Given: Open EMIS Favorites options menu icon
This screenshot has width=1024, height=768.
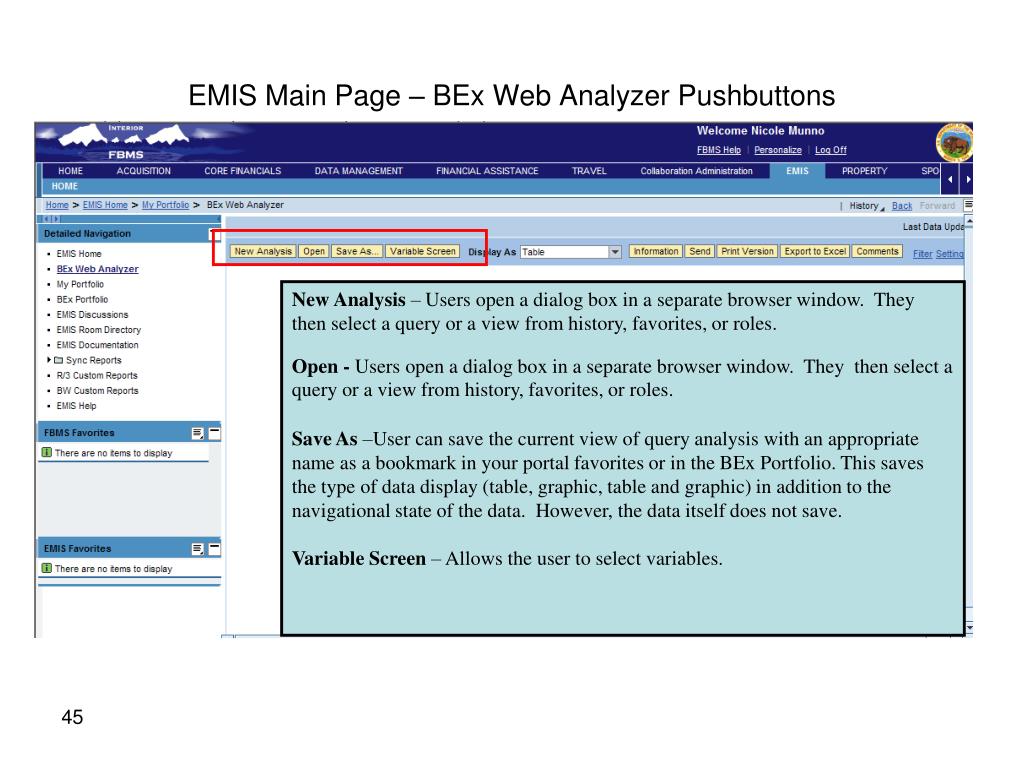Looking at the screenshot, I should tap(197, 549).
